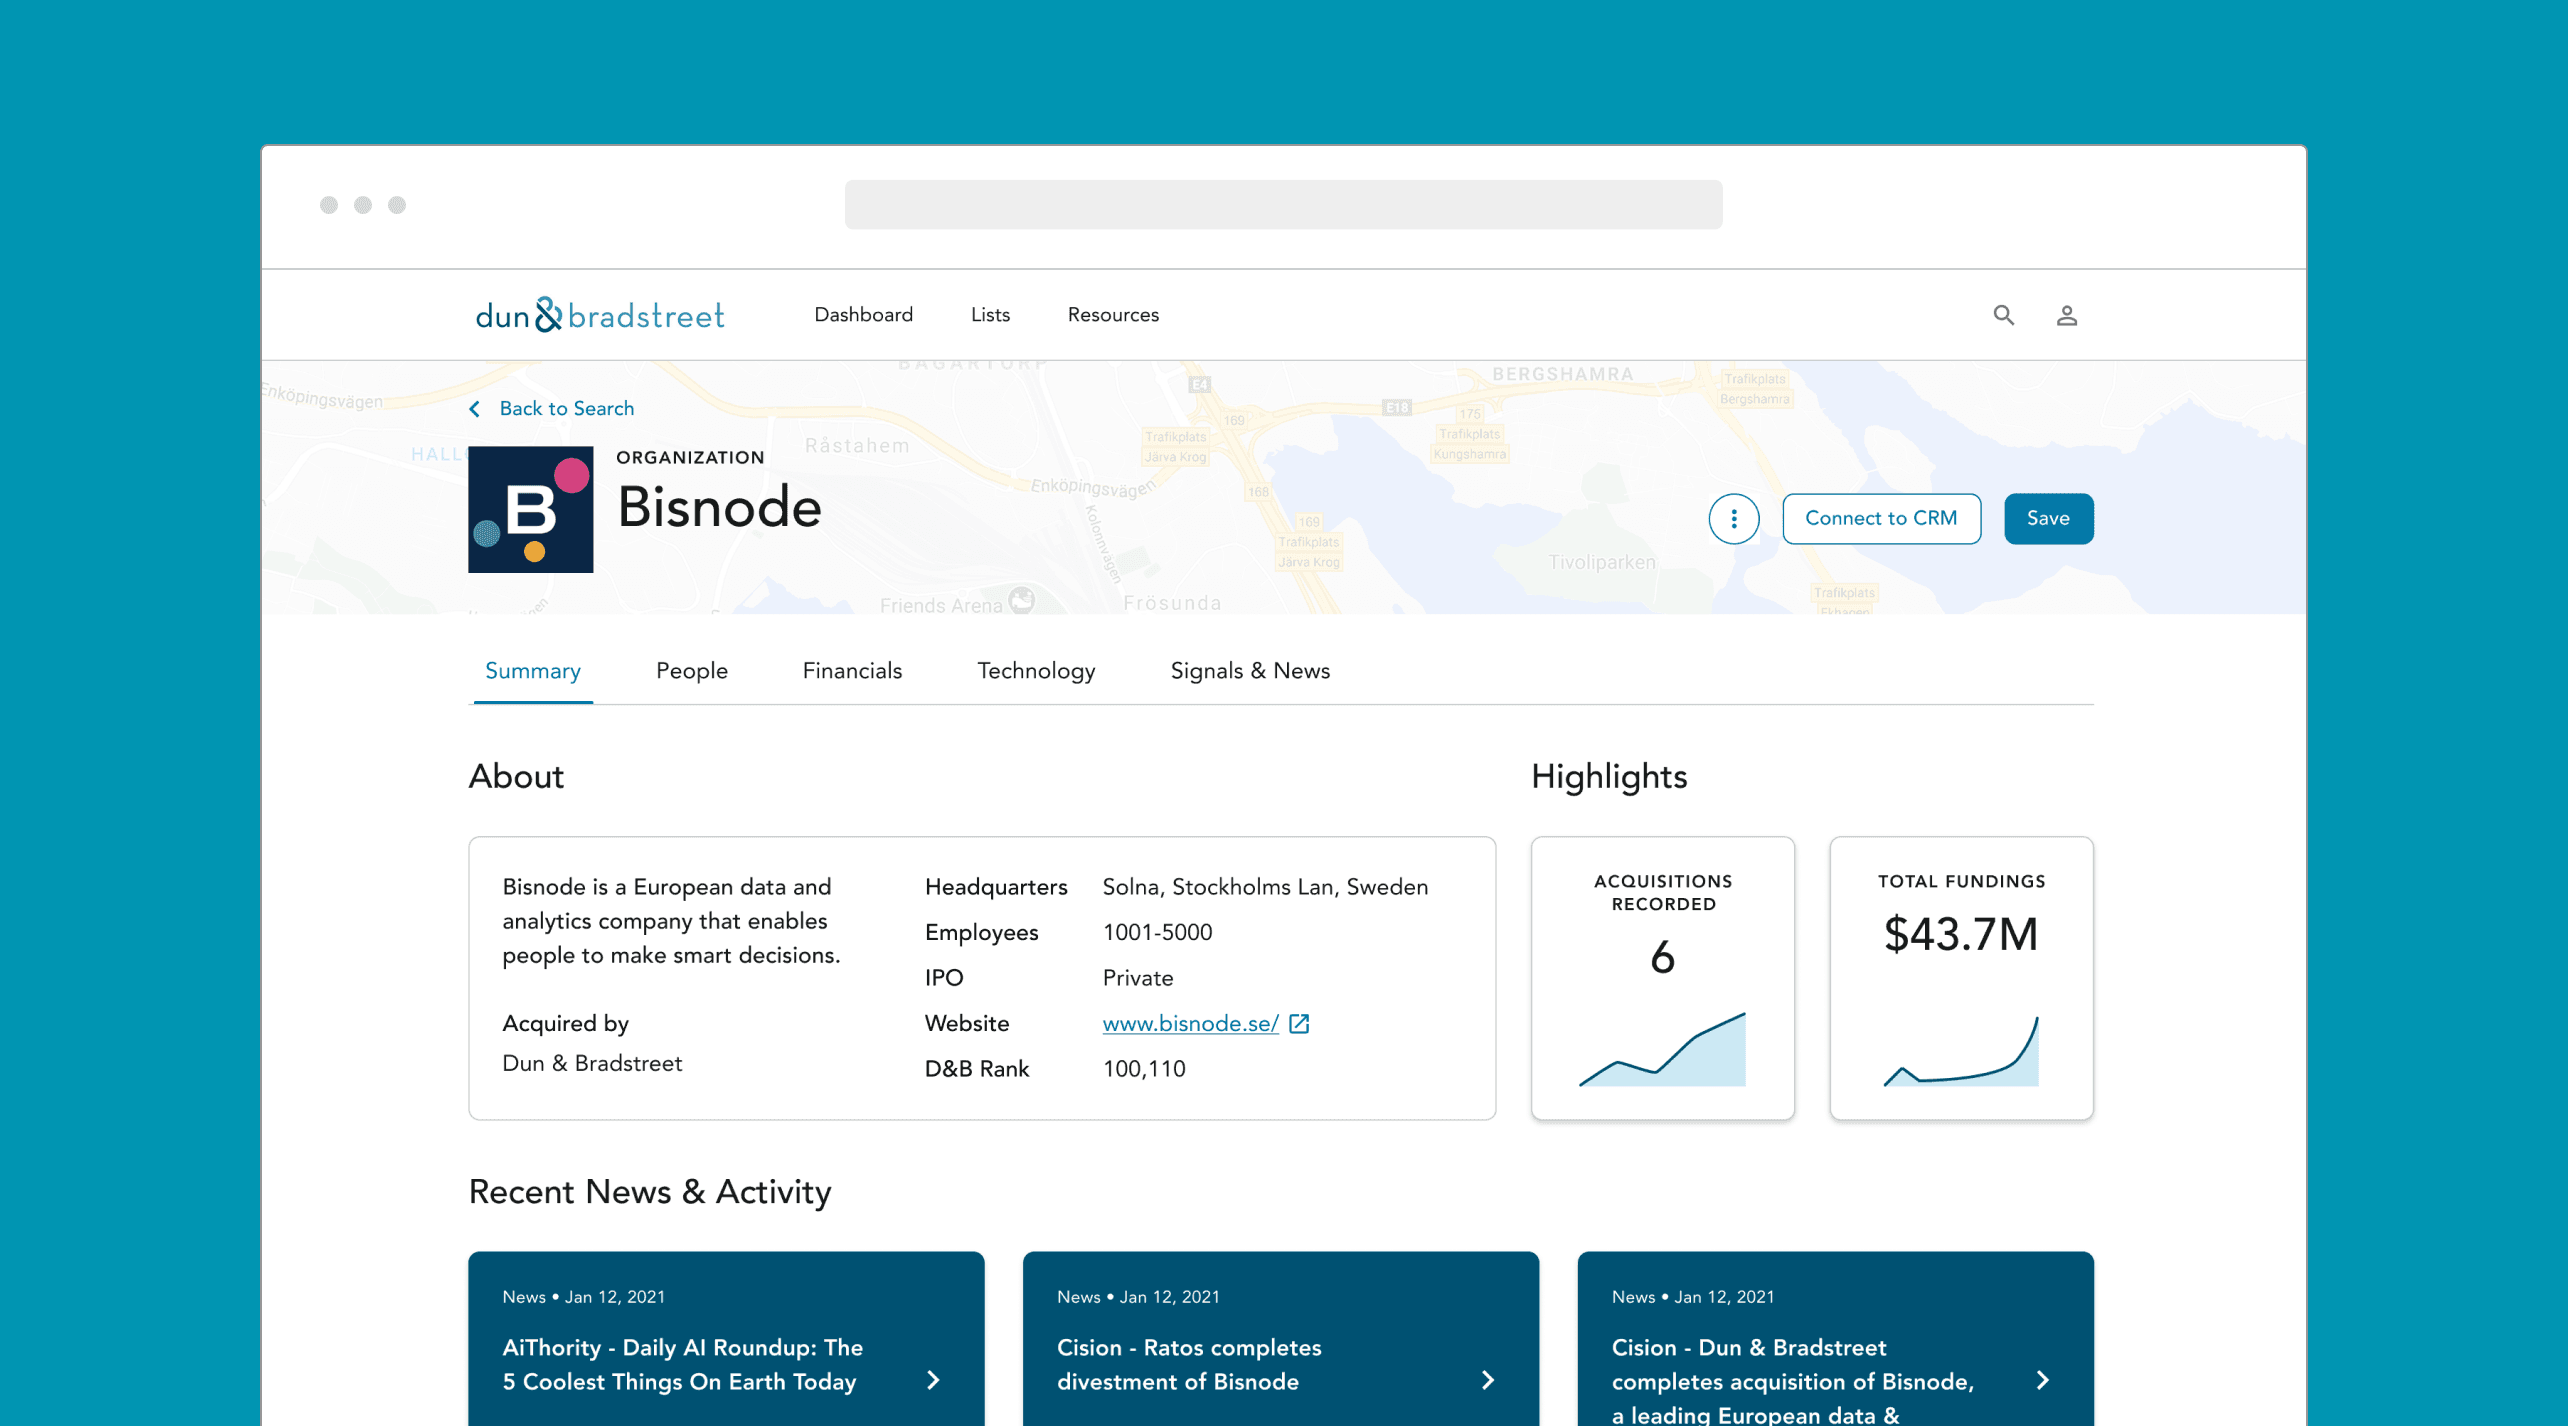Click the Bisnode organization logo
The height and width of the screenshot is (1426, 2568).
(531, 509)
